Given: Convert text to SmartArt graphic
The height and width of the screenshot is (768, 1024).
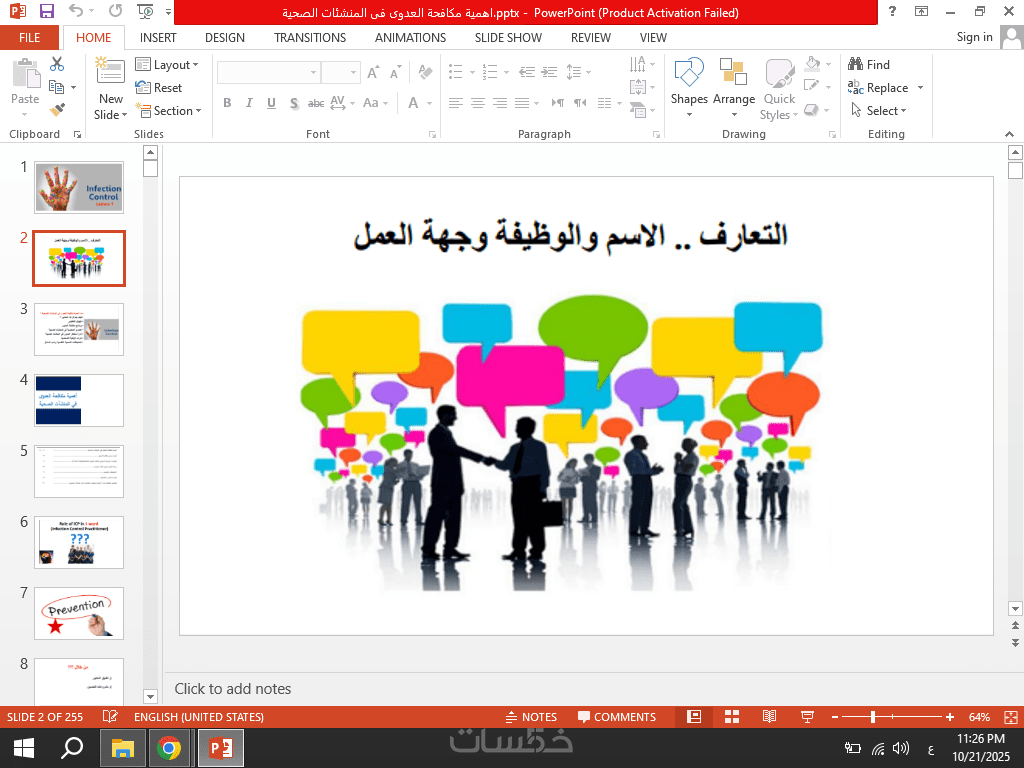Looking at the screenshot, I should [x=639, y=110].
